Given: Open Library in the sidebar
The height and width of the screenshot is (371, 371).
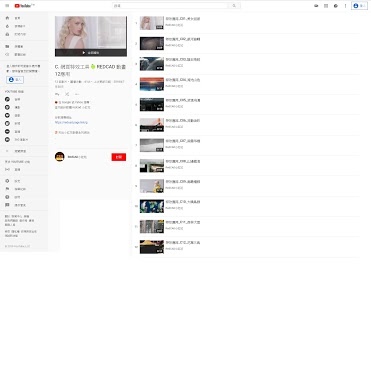Looking at the screenshot, I should 23,46.
